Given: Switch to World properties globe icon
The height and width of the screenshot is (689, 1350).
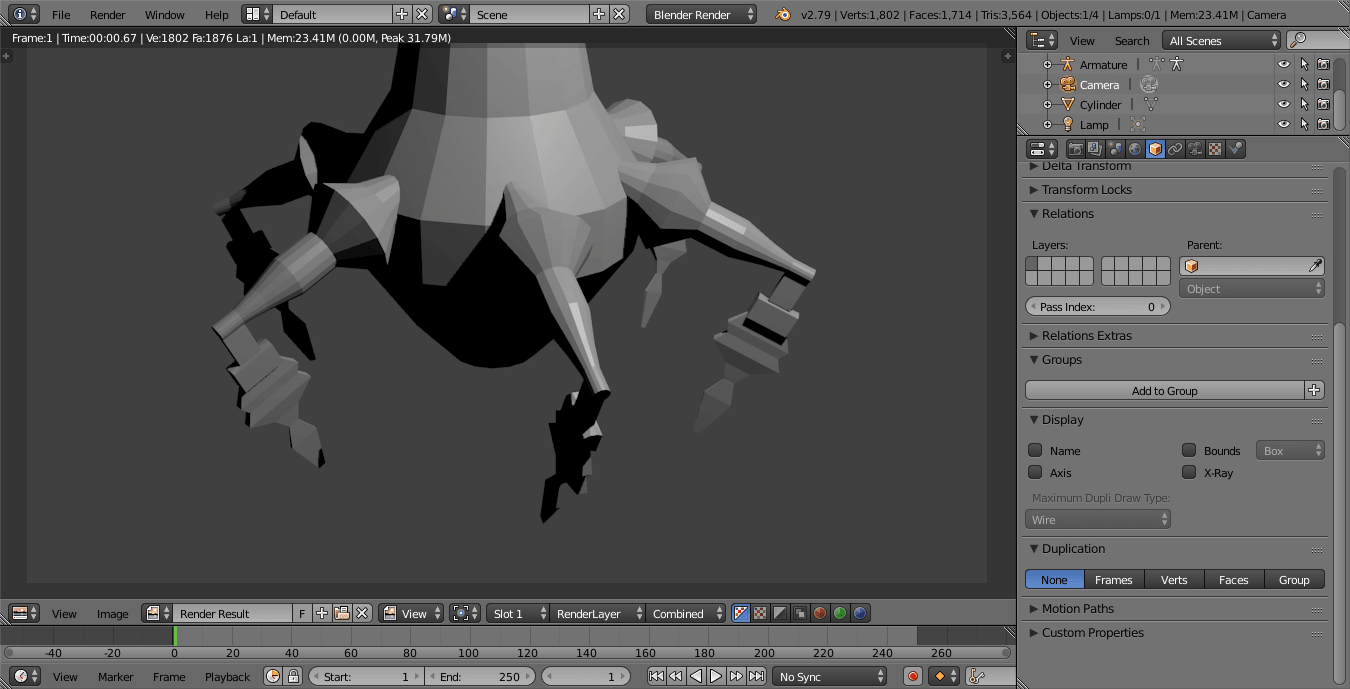Looking at the screenshot, I should 1135,149.
